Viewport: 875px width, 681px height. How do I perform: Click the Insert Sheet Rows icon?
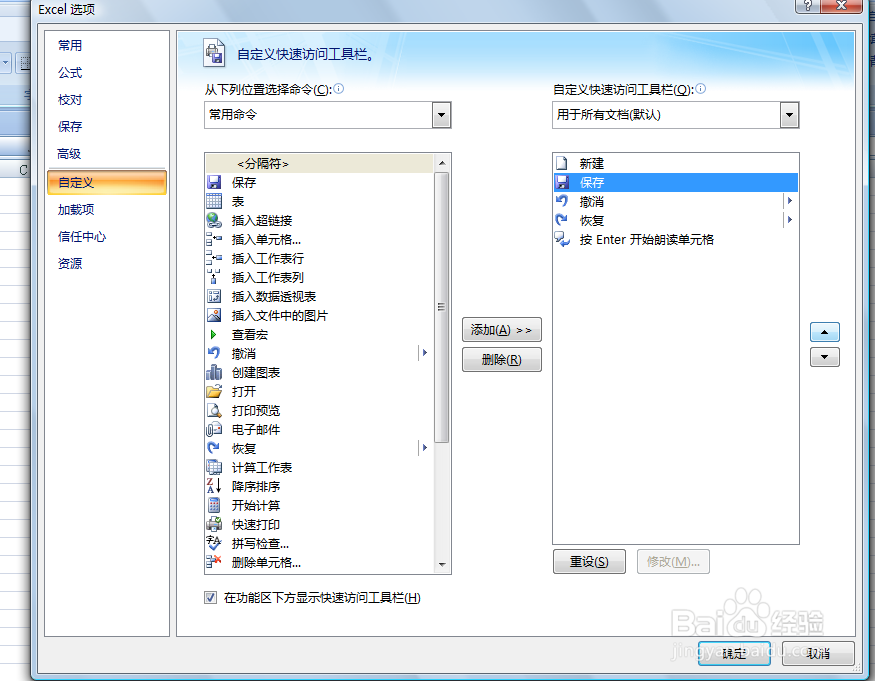point(214,258)
